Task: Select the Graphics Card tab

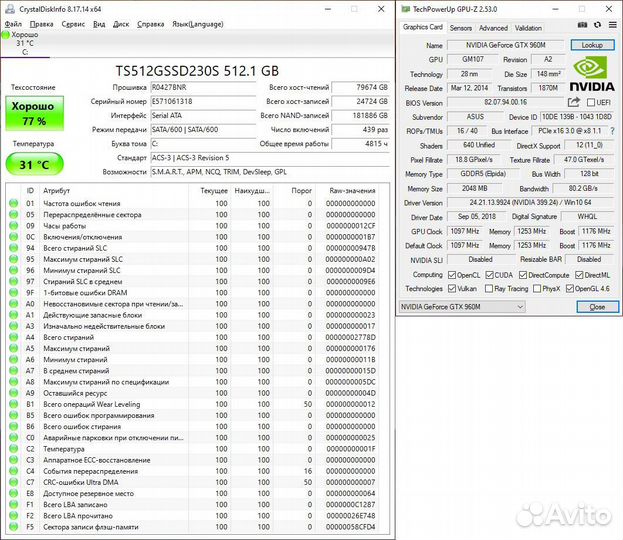Action: pos(422,27)
